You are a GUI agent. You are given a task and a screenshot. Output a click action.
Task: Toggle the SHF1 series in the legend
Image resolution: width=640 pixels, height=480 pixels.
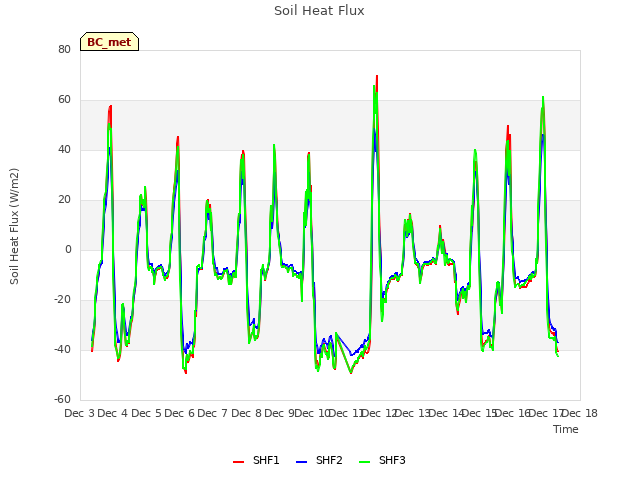(256, 460)
